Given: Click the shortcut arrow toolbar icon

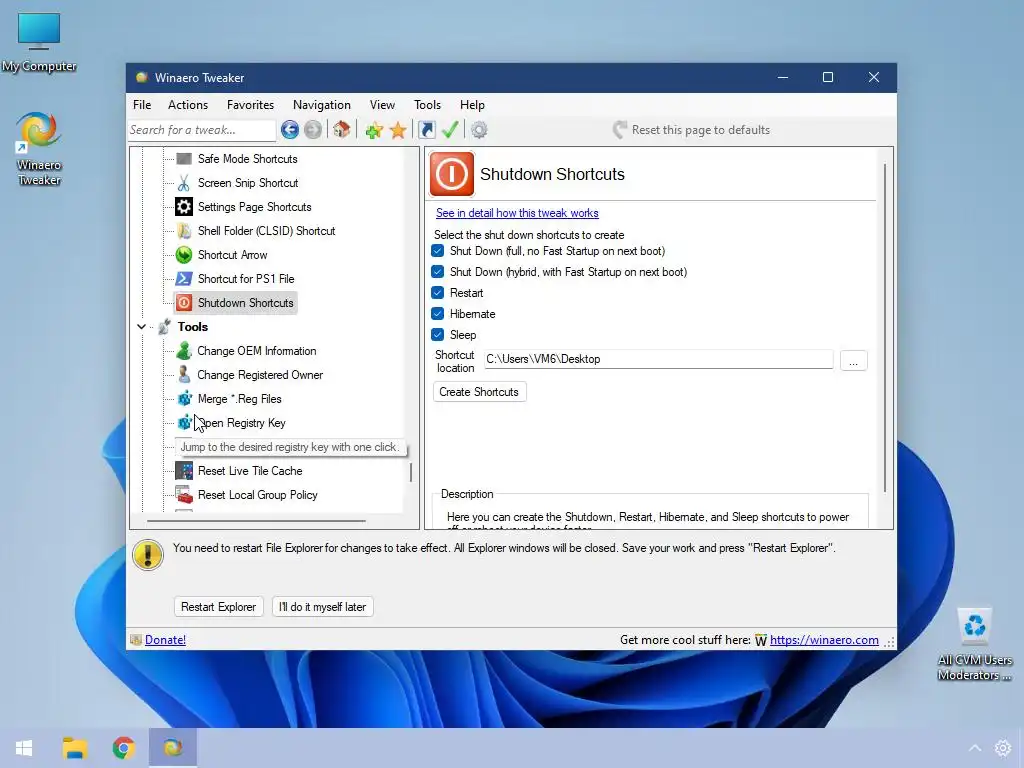Looking at the screenshot, I should click(x=426, y=130).
